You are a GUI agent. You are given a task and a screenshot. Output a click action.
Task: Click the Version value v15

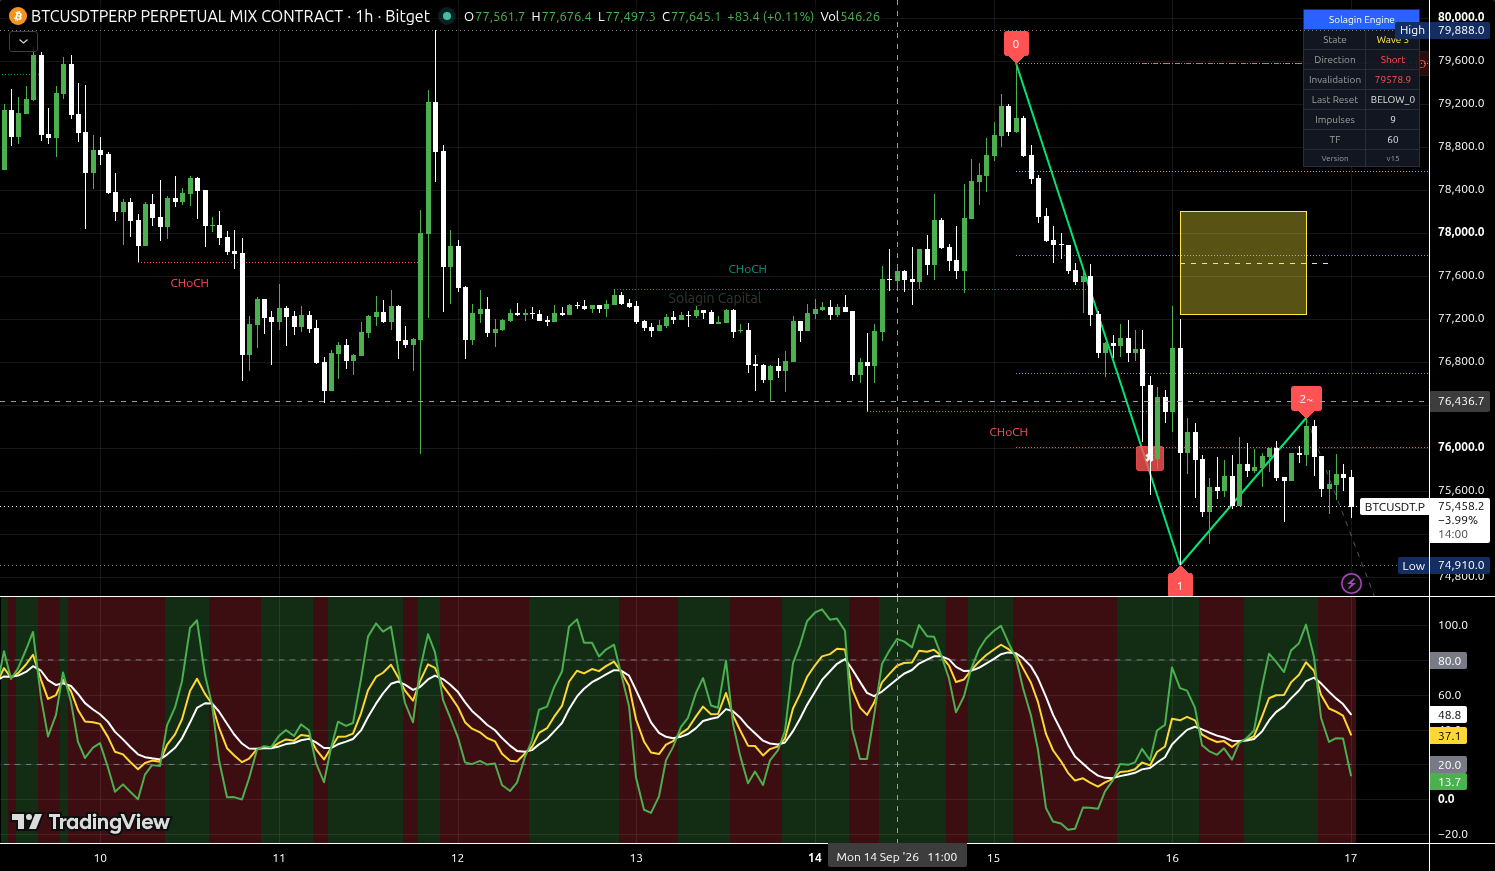click(1392, 158)
